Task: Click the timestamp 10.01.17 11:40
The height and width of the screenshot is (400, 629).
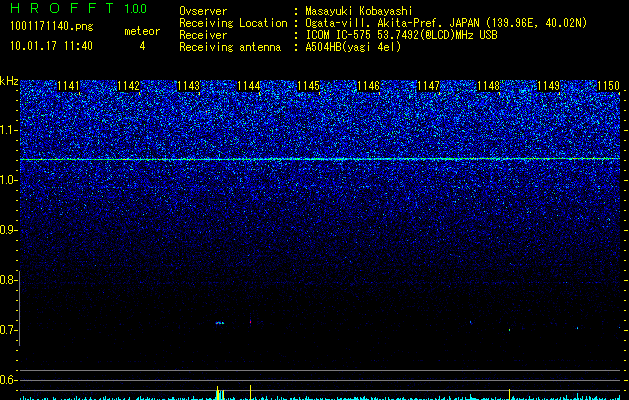Action: click(x=51, y=46)
